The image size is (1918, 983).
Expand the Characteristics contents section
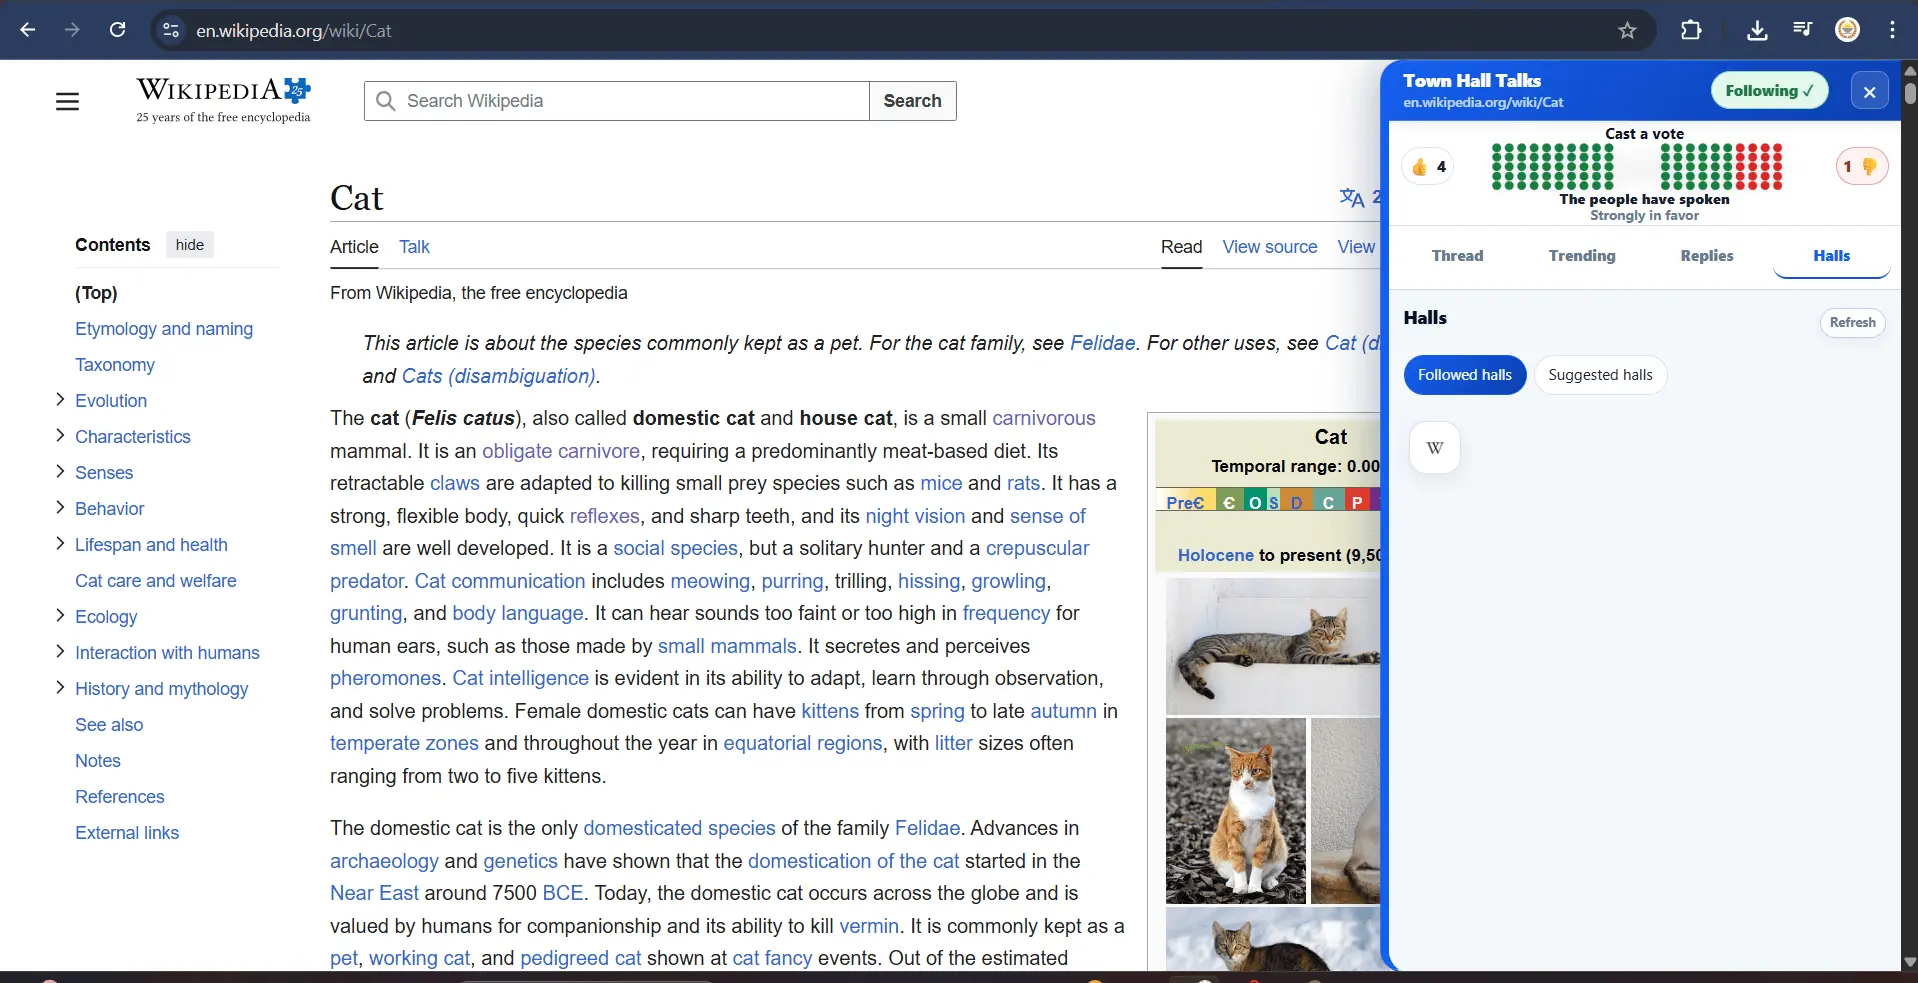tap(60, 436)
